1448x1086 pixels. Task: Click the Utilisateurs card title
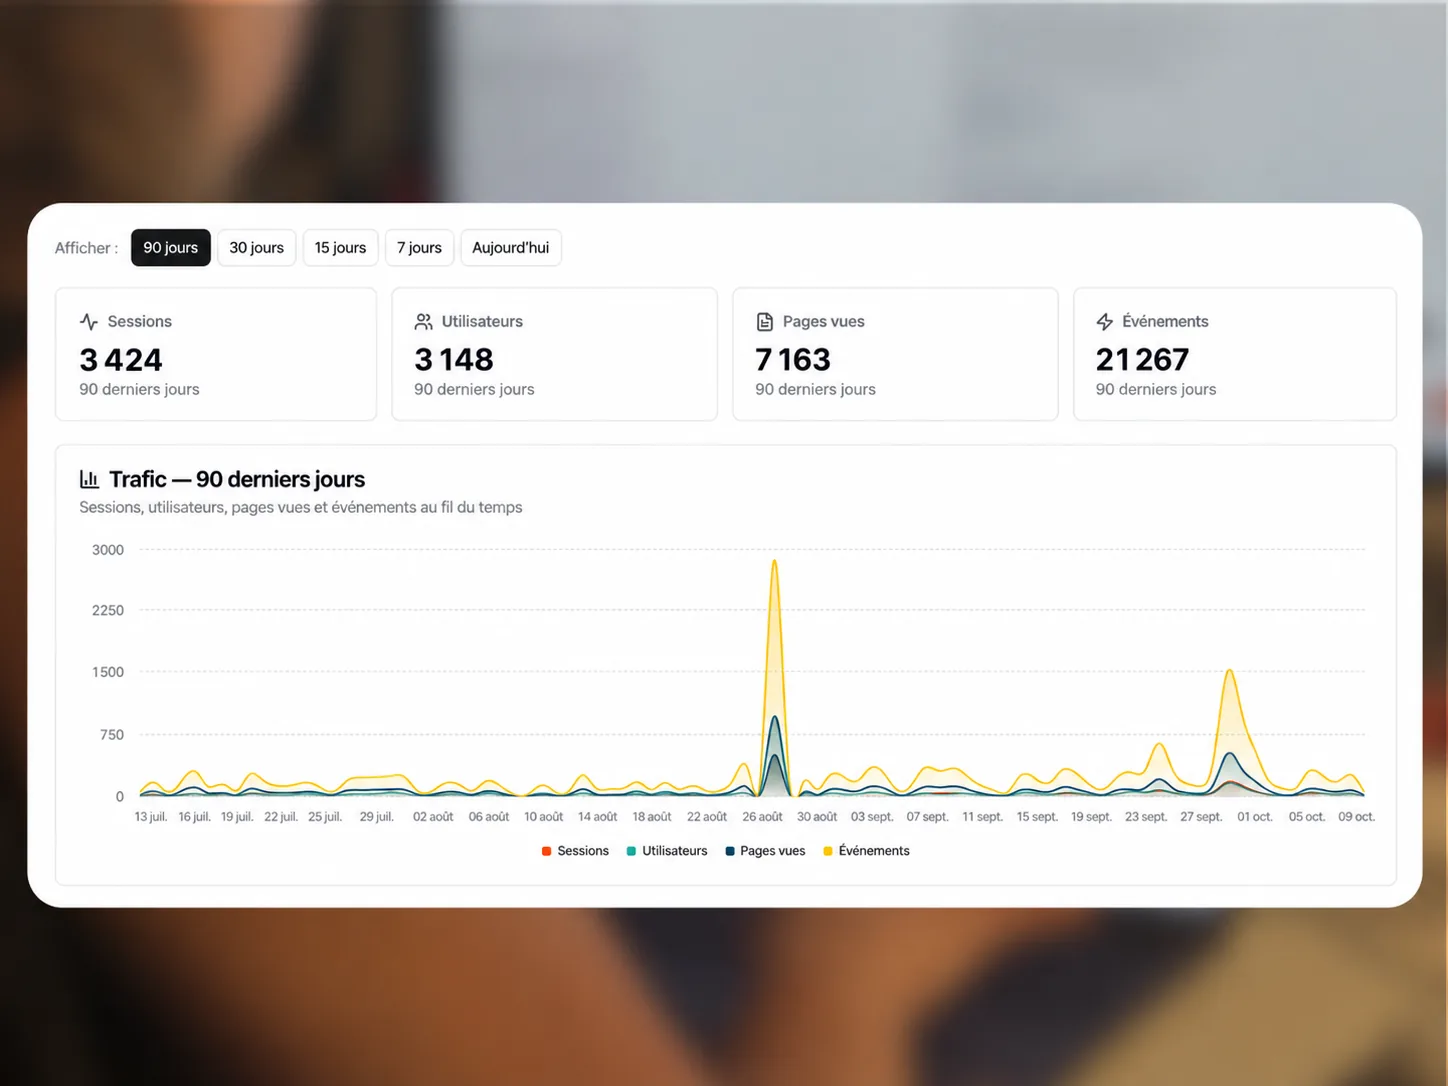[482, 322]
